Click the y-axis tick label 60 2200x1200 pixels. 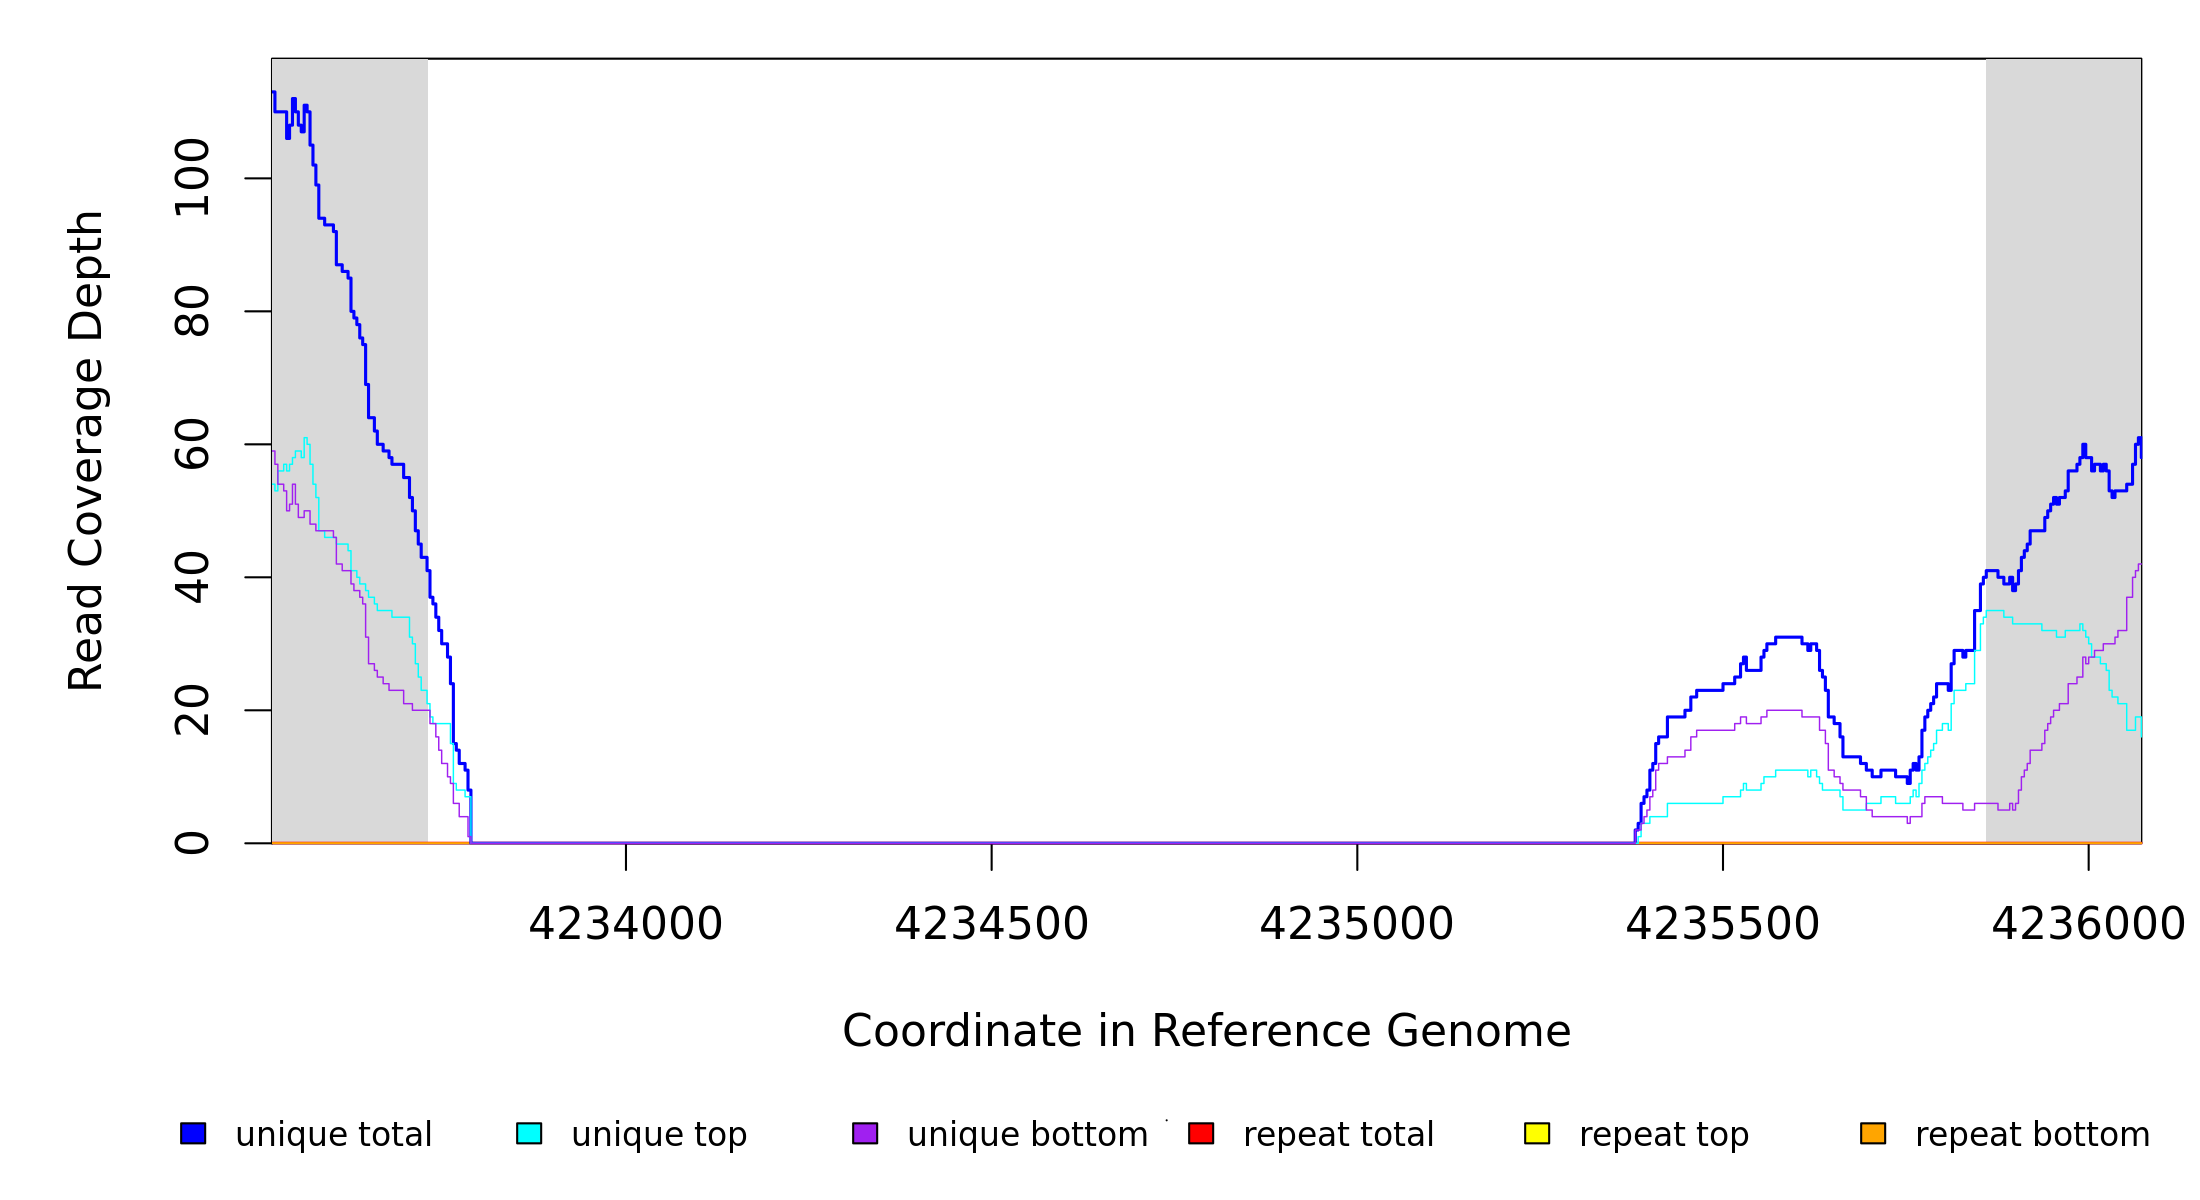point(192,444)
